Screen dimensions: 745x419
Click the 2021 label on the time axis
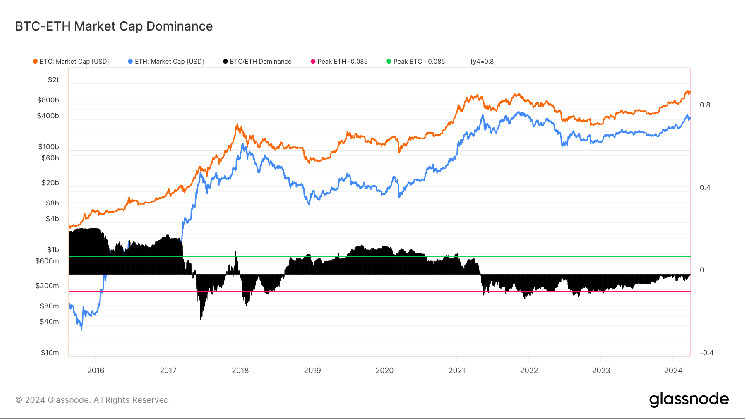pos(456,368)
